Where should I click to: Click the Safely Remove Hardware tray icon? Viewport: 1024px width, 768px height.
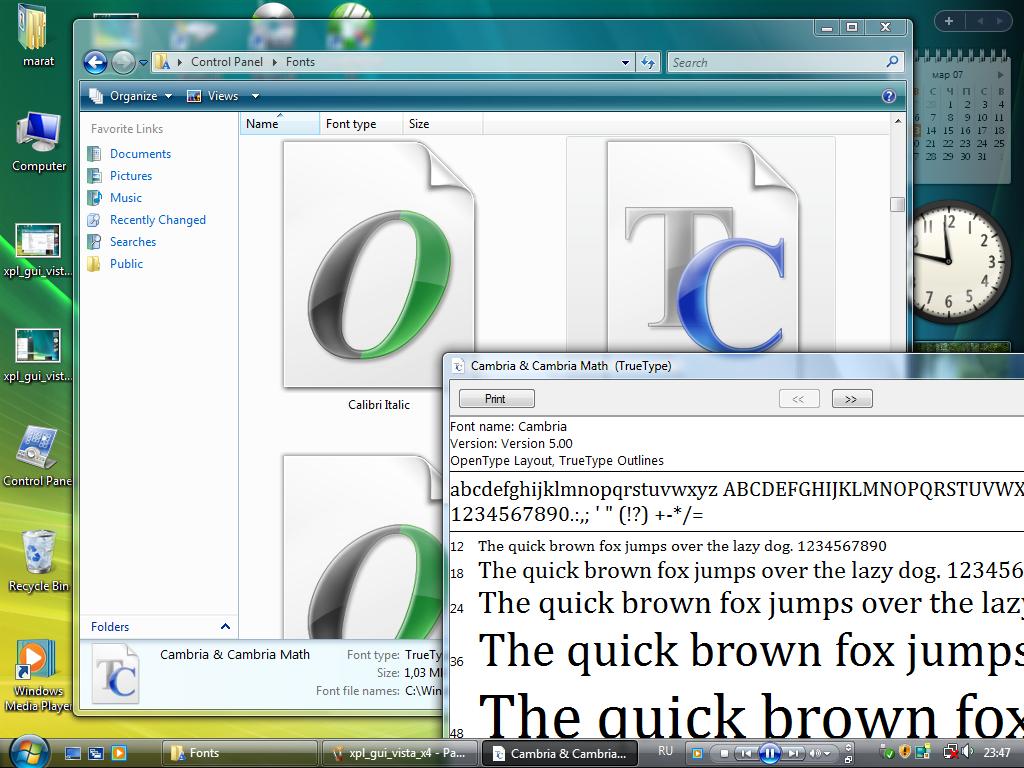coord(887,753)
